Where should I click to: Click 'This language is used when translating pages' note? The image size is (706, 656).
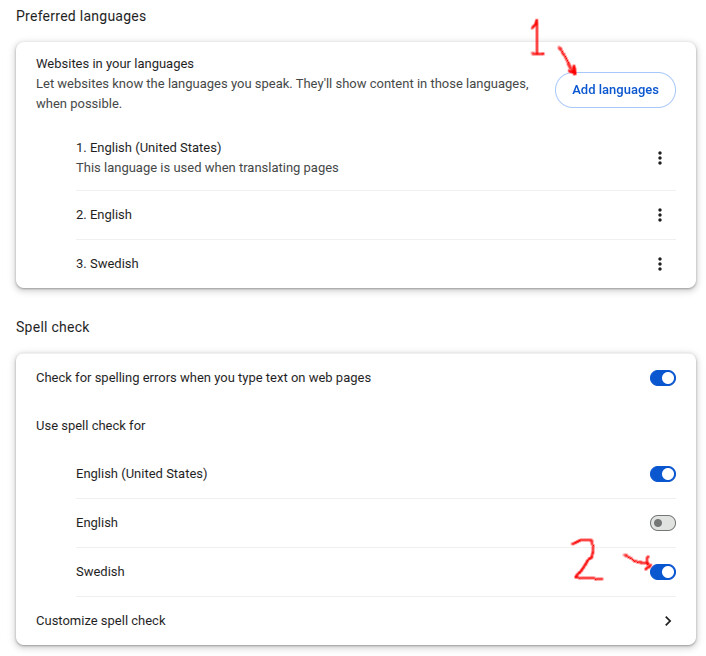pyautogui.click(x=207, y=168)
